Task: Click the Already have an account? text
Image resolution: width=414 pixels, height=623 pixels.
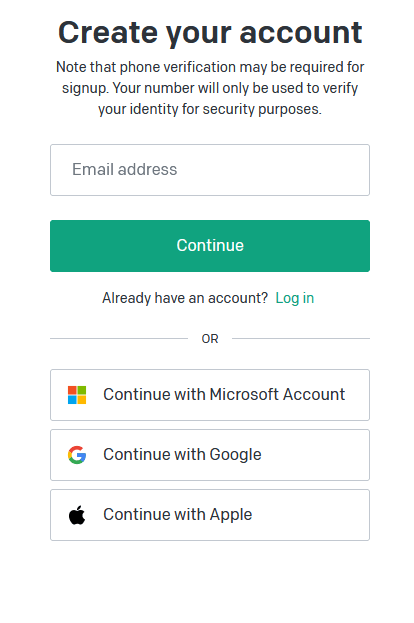Action: [x=185, y=298]
